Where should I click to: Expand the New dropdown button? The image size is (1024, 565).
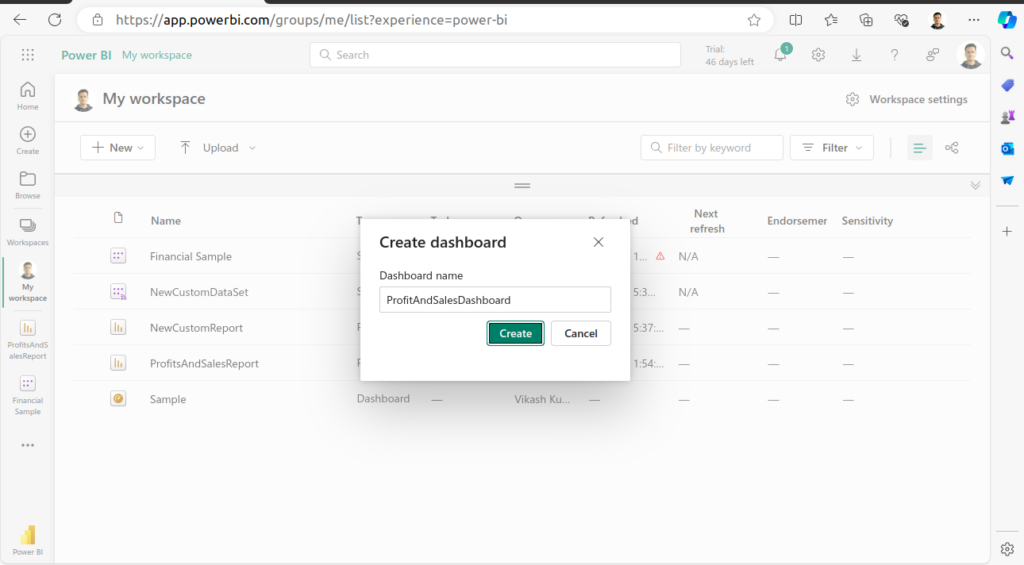118,148
